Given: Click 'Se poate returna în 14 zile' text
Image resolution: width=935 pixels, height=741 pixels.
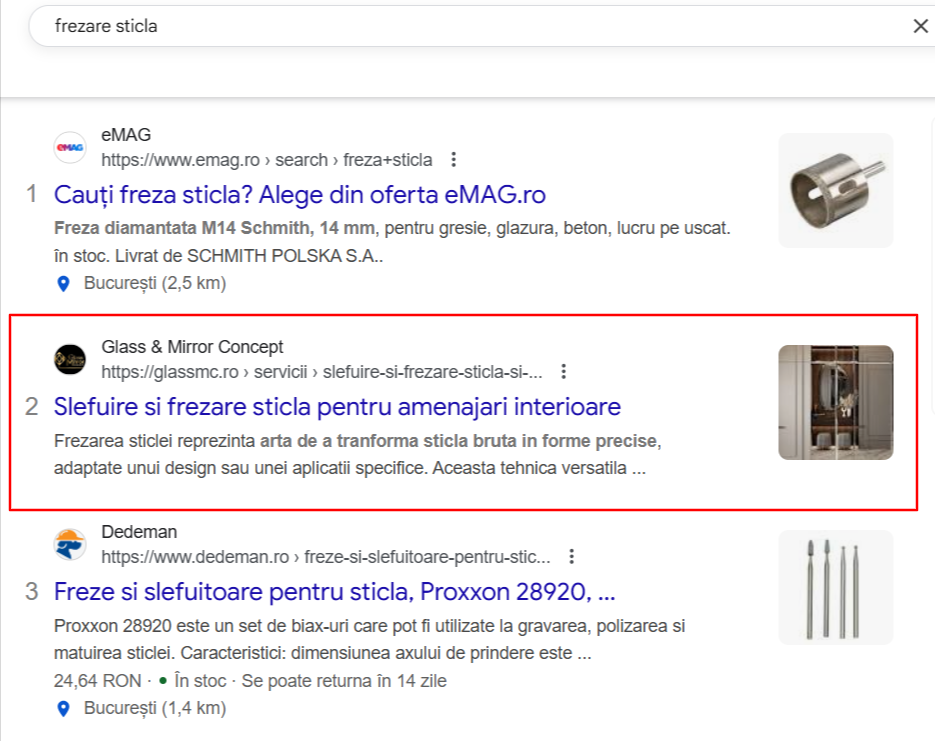Looking at the screenshot, I should pyautogui.click(x=344, y=681).
